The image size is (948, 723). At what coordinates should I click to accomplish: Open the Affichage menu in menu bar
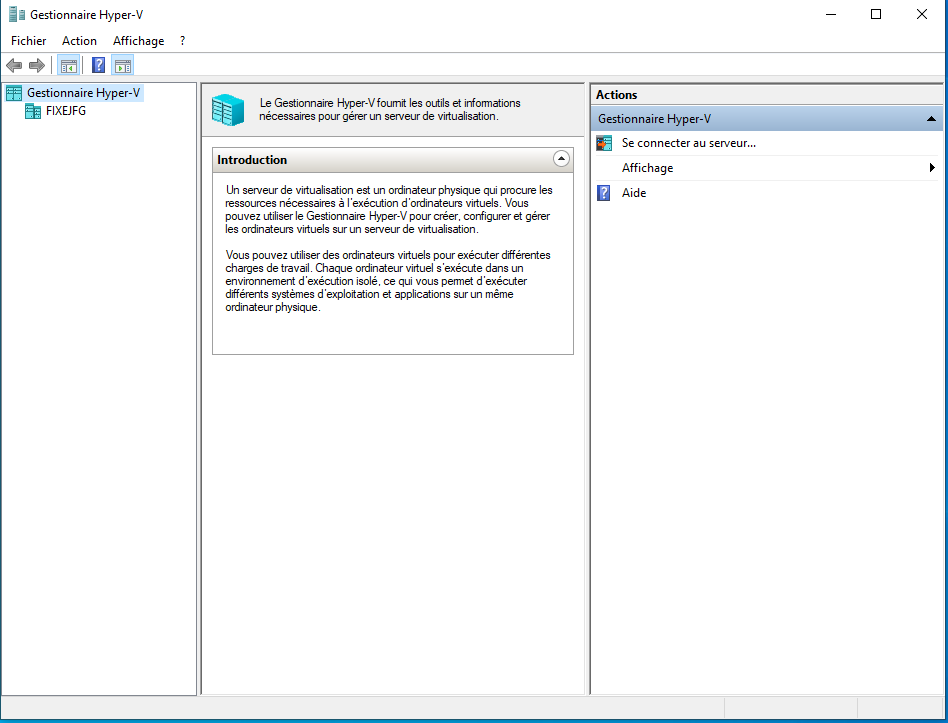tap(138, 41)
